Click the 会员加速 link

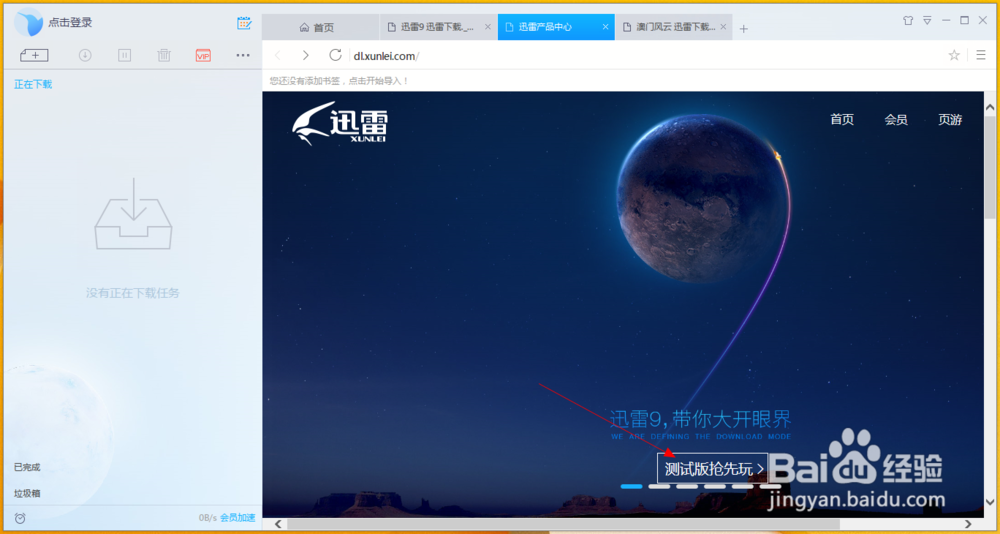click(x=237, y=518)
